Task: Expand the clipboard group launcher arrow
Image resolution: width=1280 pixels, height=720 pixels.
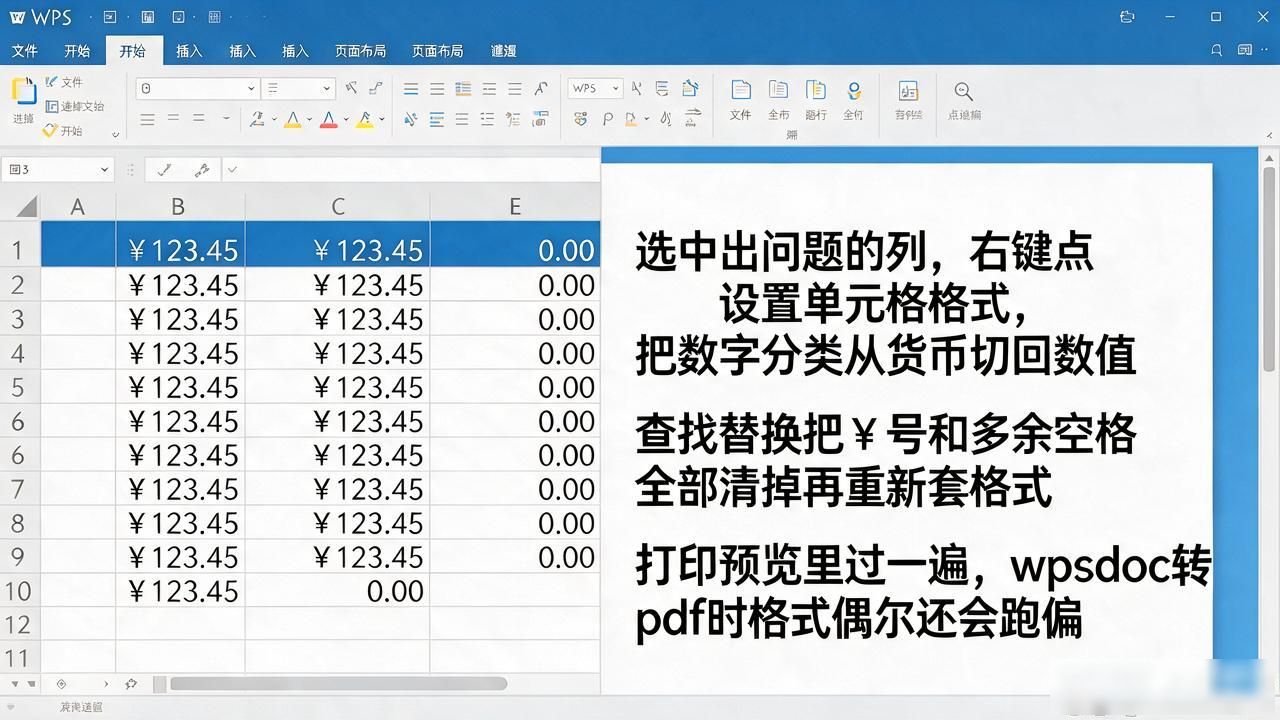Action: pos(116,134)
